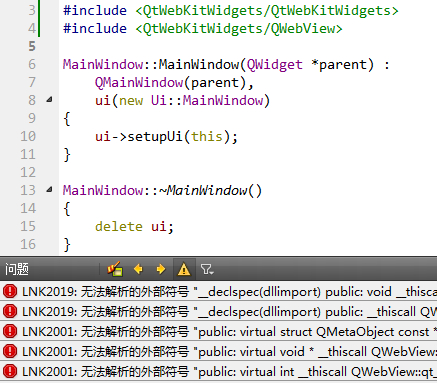
Task: Click line number 10 in gutter
Action: [28, 136]
